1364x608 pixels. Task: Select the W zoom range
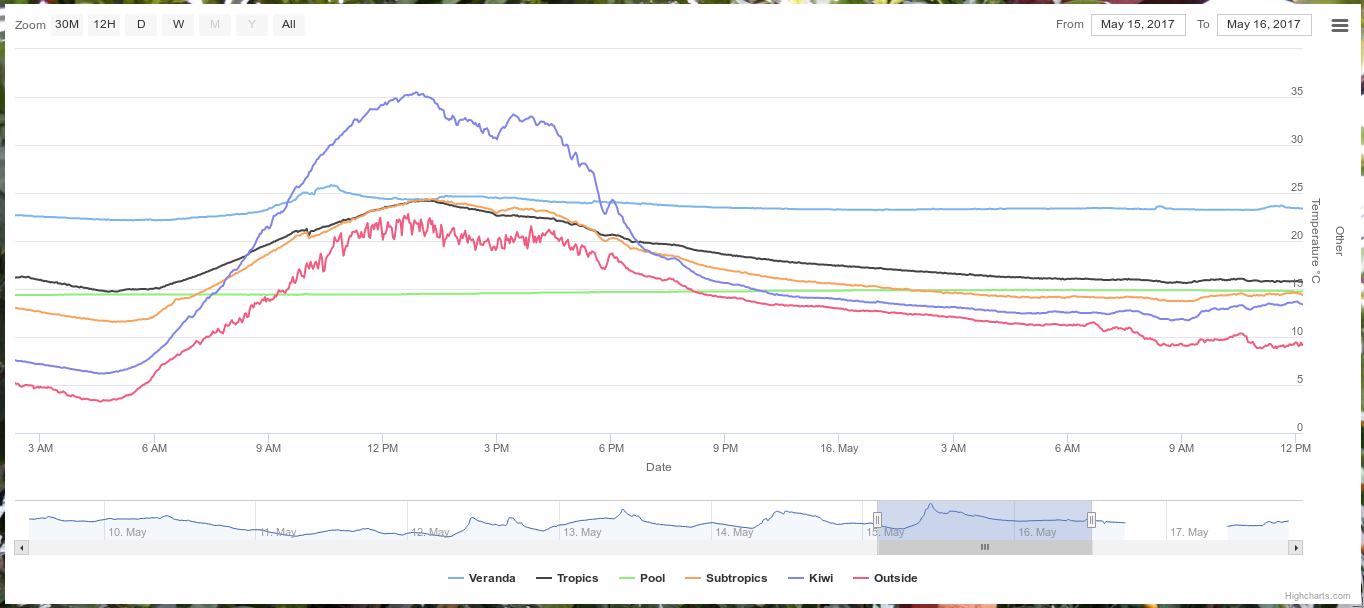(178, 25)
